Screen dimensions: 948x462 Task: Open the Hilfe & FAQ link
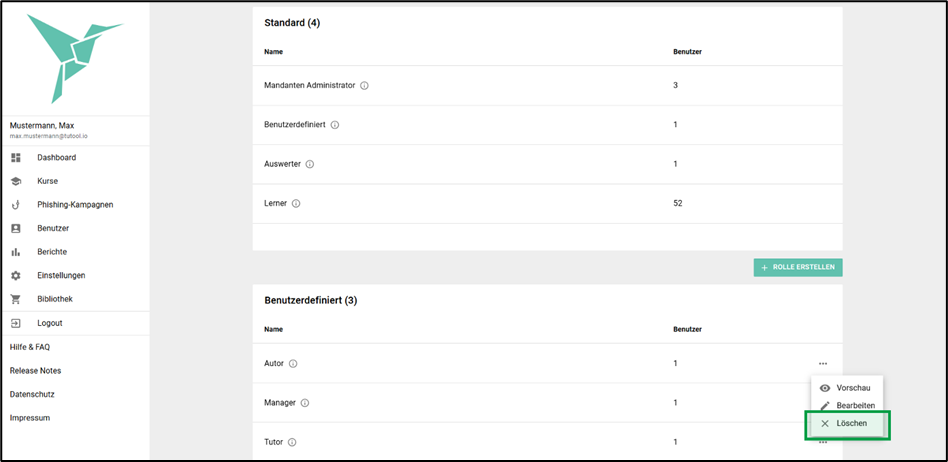coord(30,348)
